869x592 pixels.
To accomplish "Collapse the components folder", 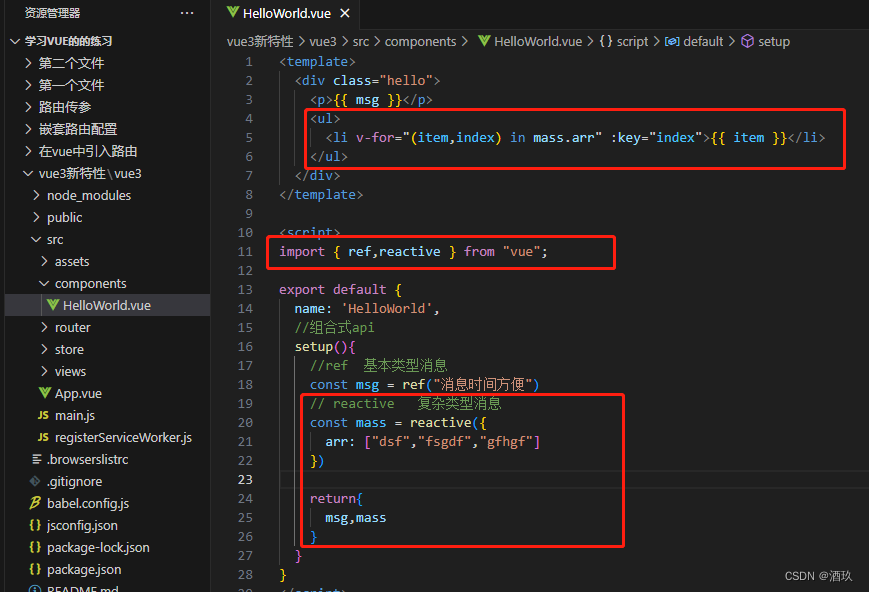I will click(x=44, y=283).
